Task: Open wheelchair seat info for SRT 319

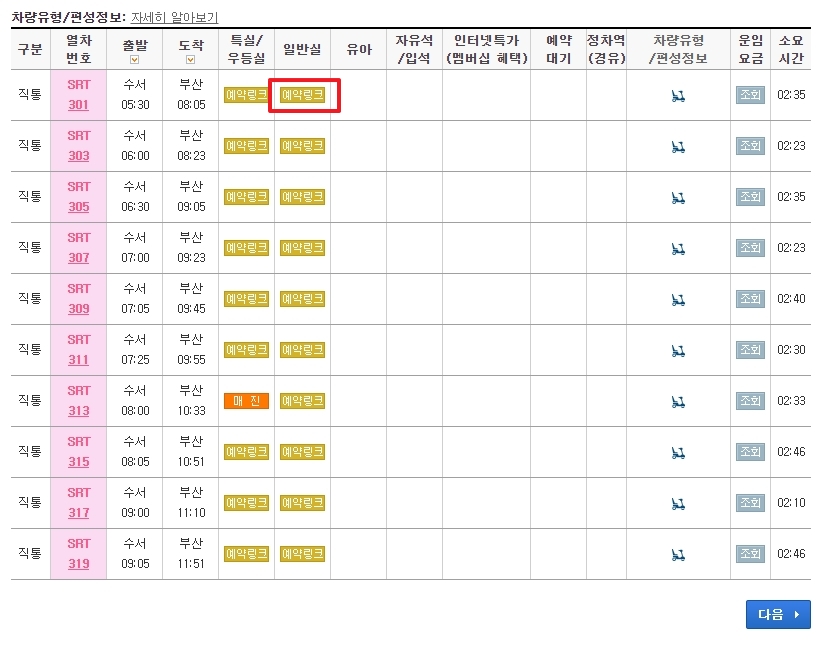Action: pos(678,555)
